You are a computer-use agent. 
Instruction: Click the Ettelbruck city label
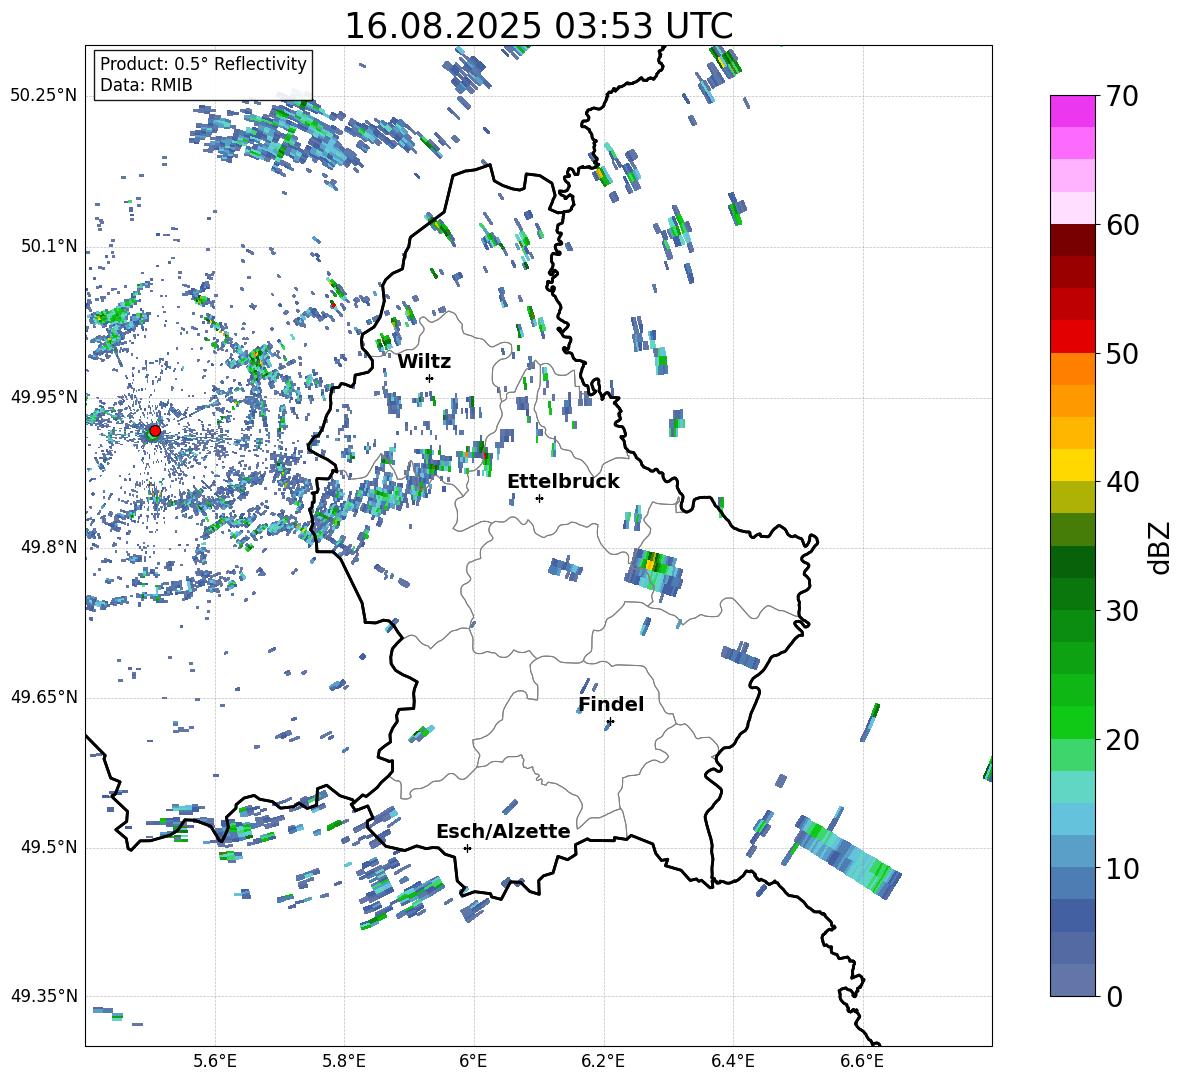click(563, 482)
